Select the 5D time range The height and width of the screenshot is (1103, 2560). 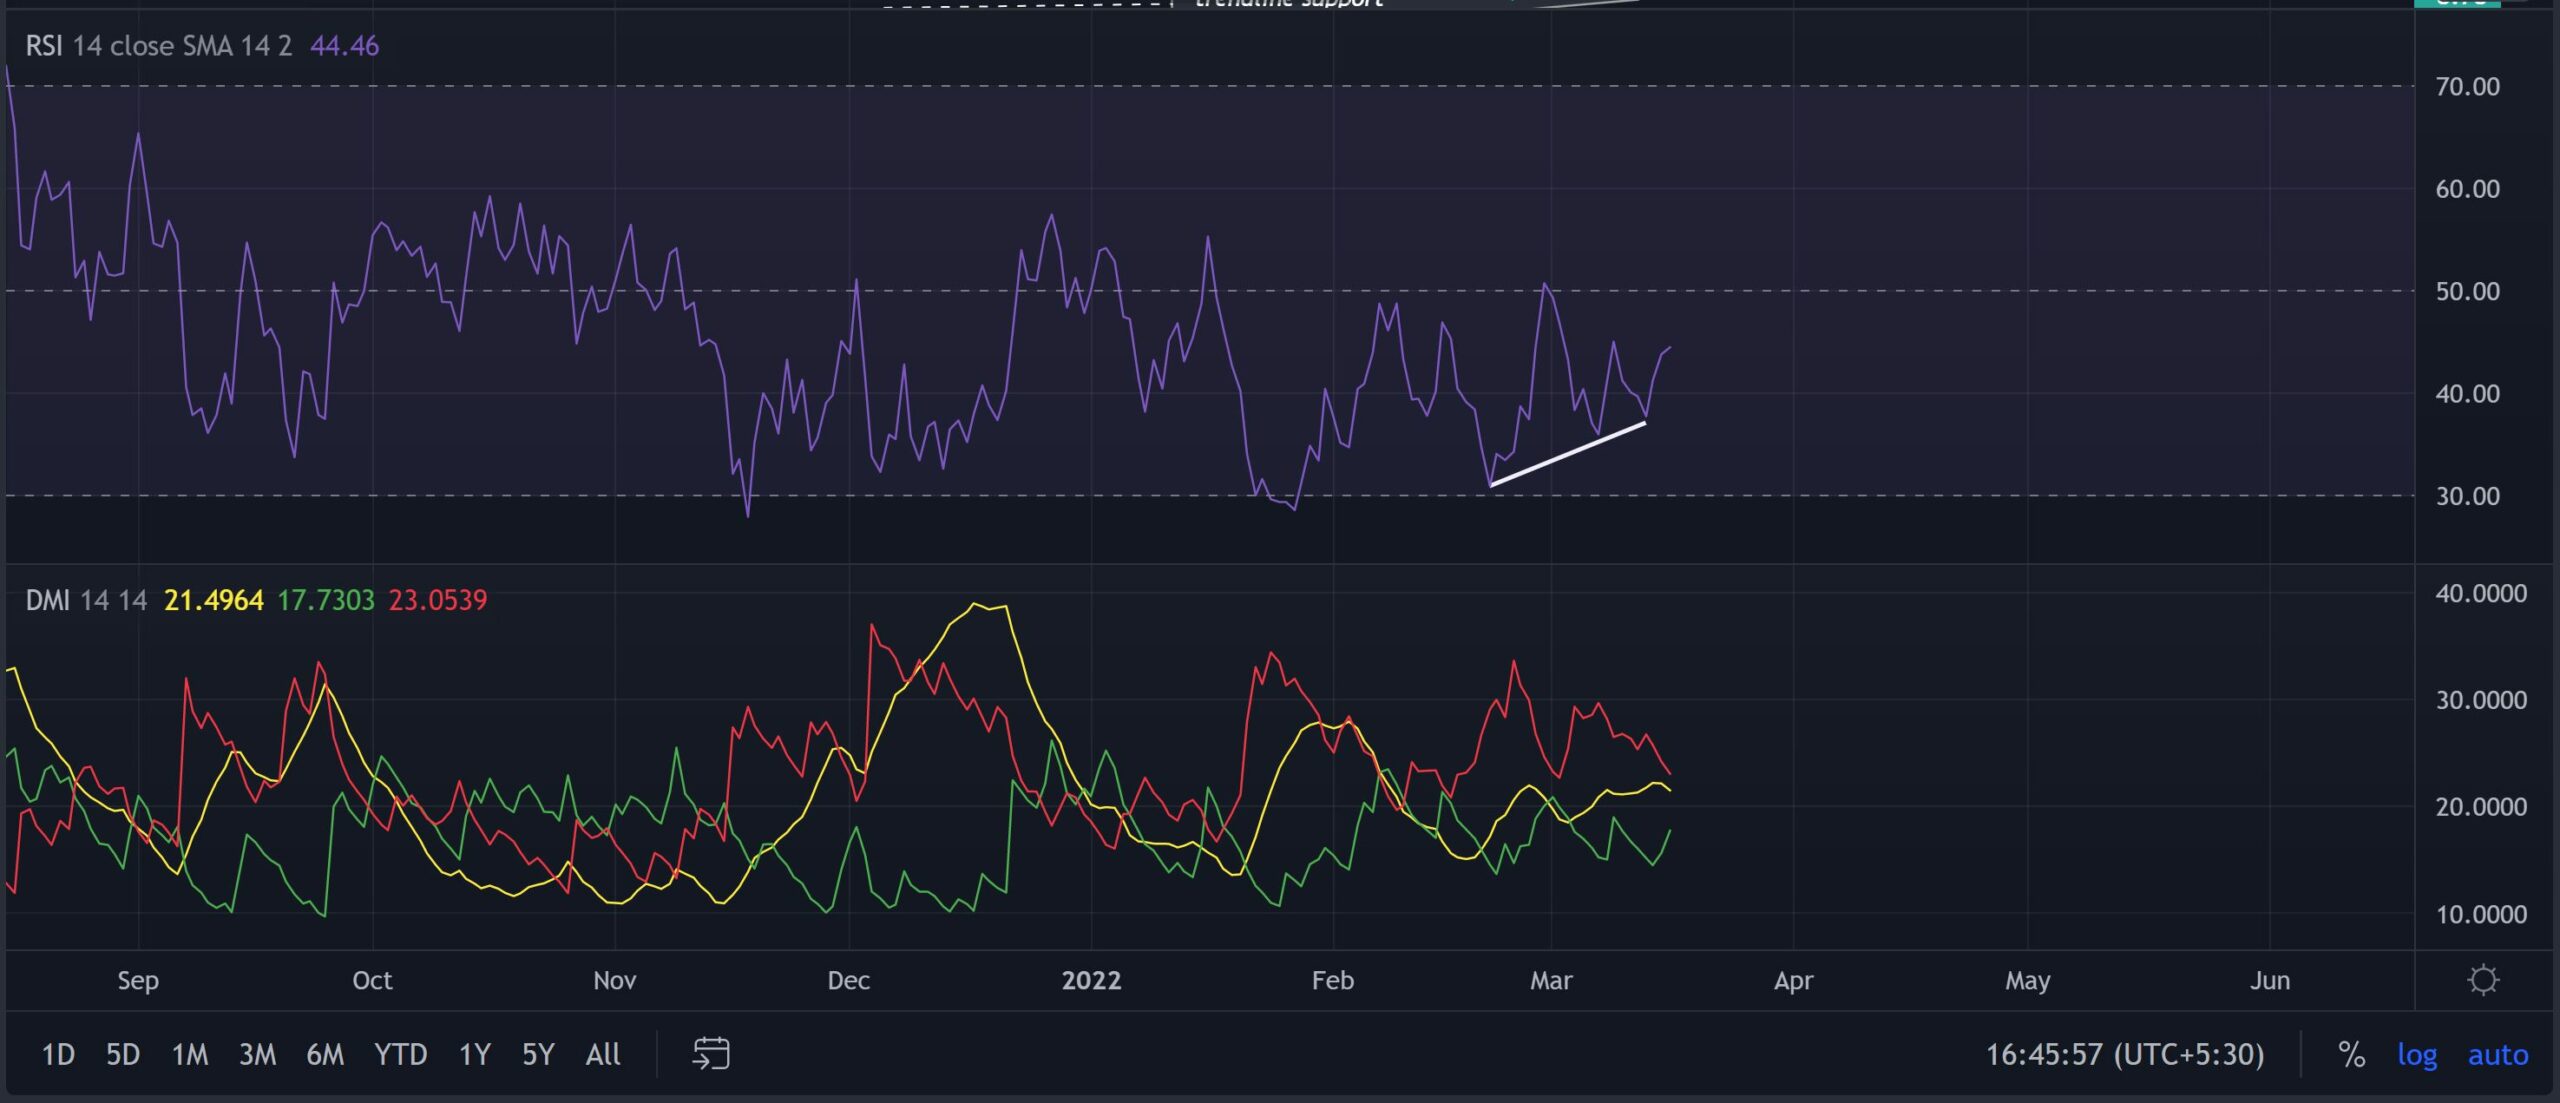click(x=123, y=1054)
